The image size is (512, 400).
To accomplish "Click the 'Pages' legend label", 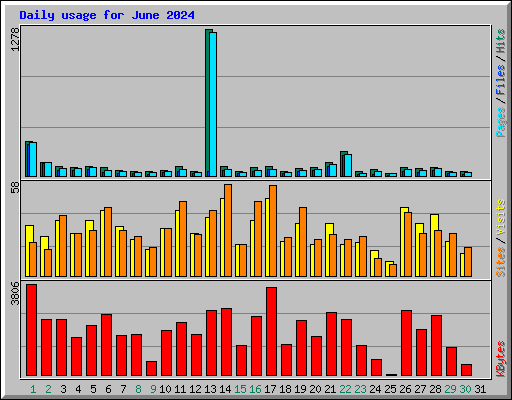I will [500, 122].
